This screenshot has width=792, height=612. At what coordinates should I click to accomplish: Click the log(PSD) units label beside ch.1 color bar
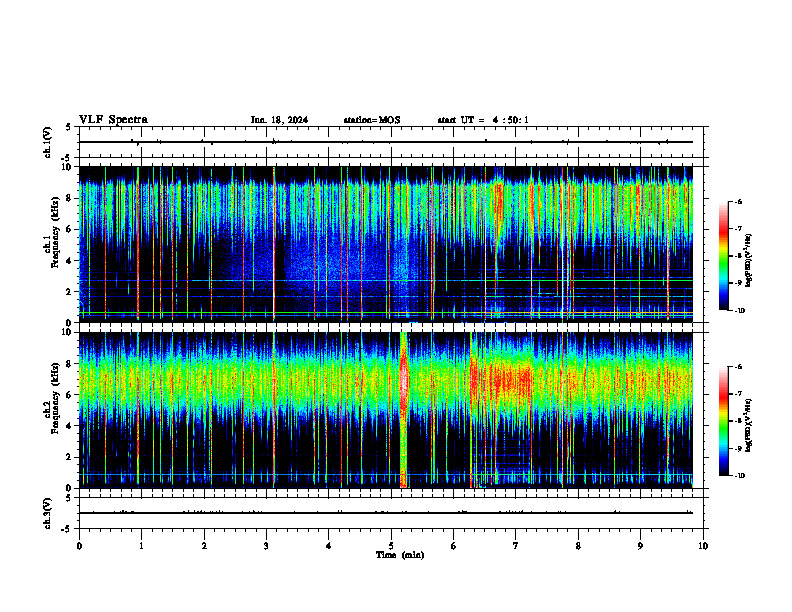pos(749,261)
